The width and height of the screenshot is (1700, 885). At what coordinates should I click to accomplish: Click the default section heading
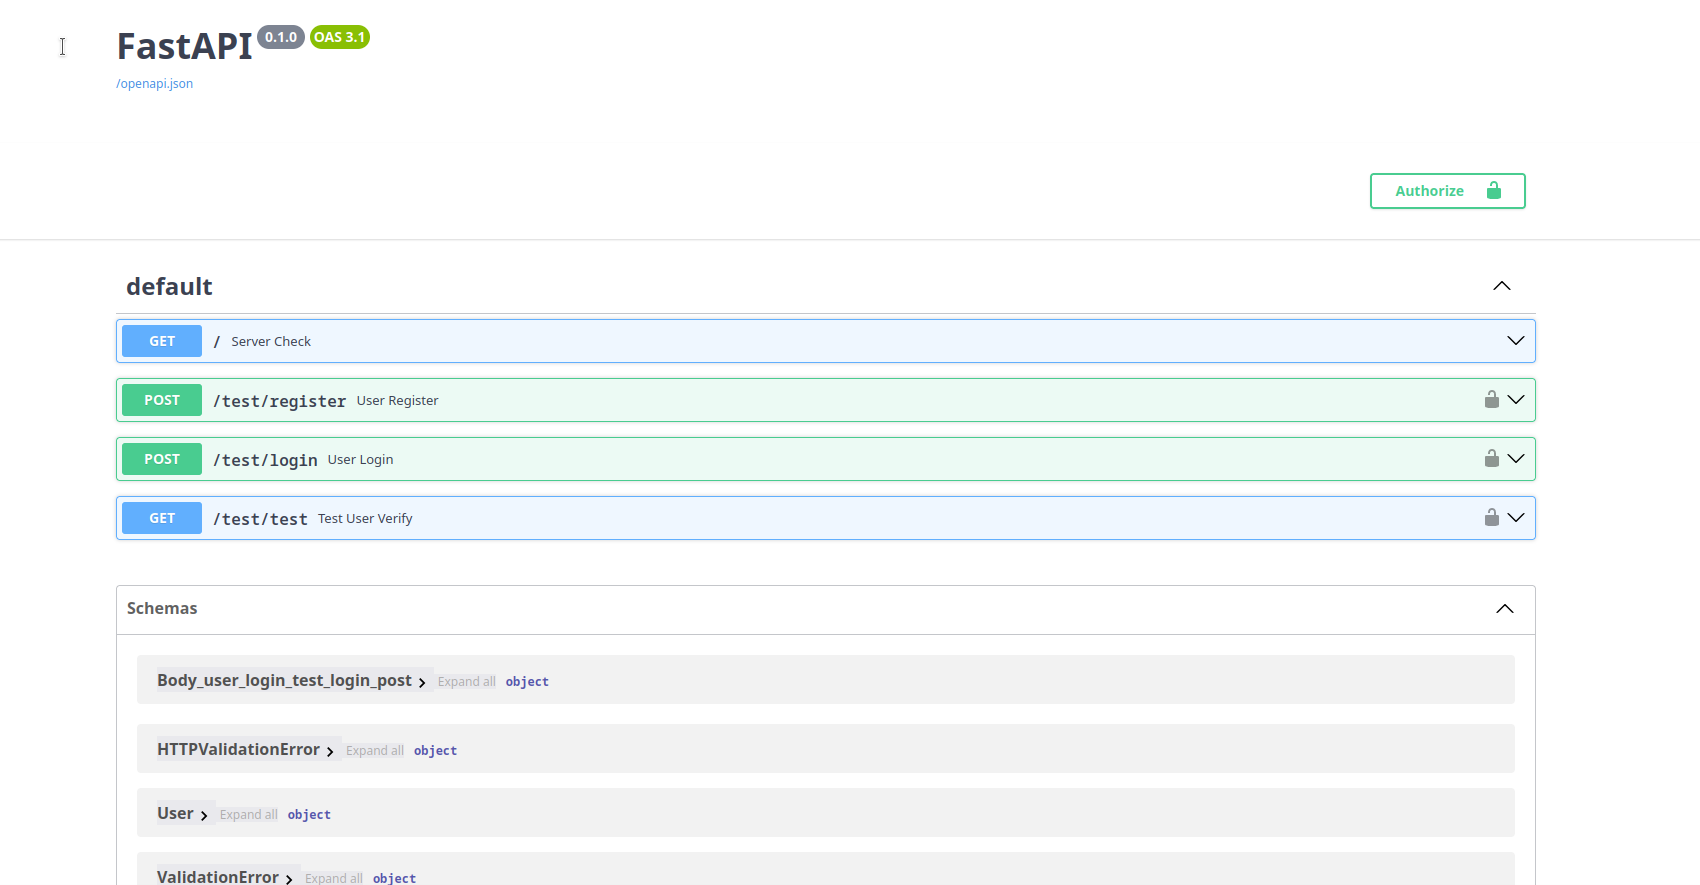coord(169,287)
